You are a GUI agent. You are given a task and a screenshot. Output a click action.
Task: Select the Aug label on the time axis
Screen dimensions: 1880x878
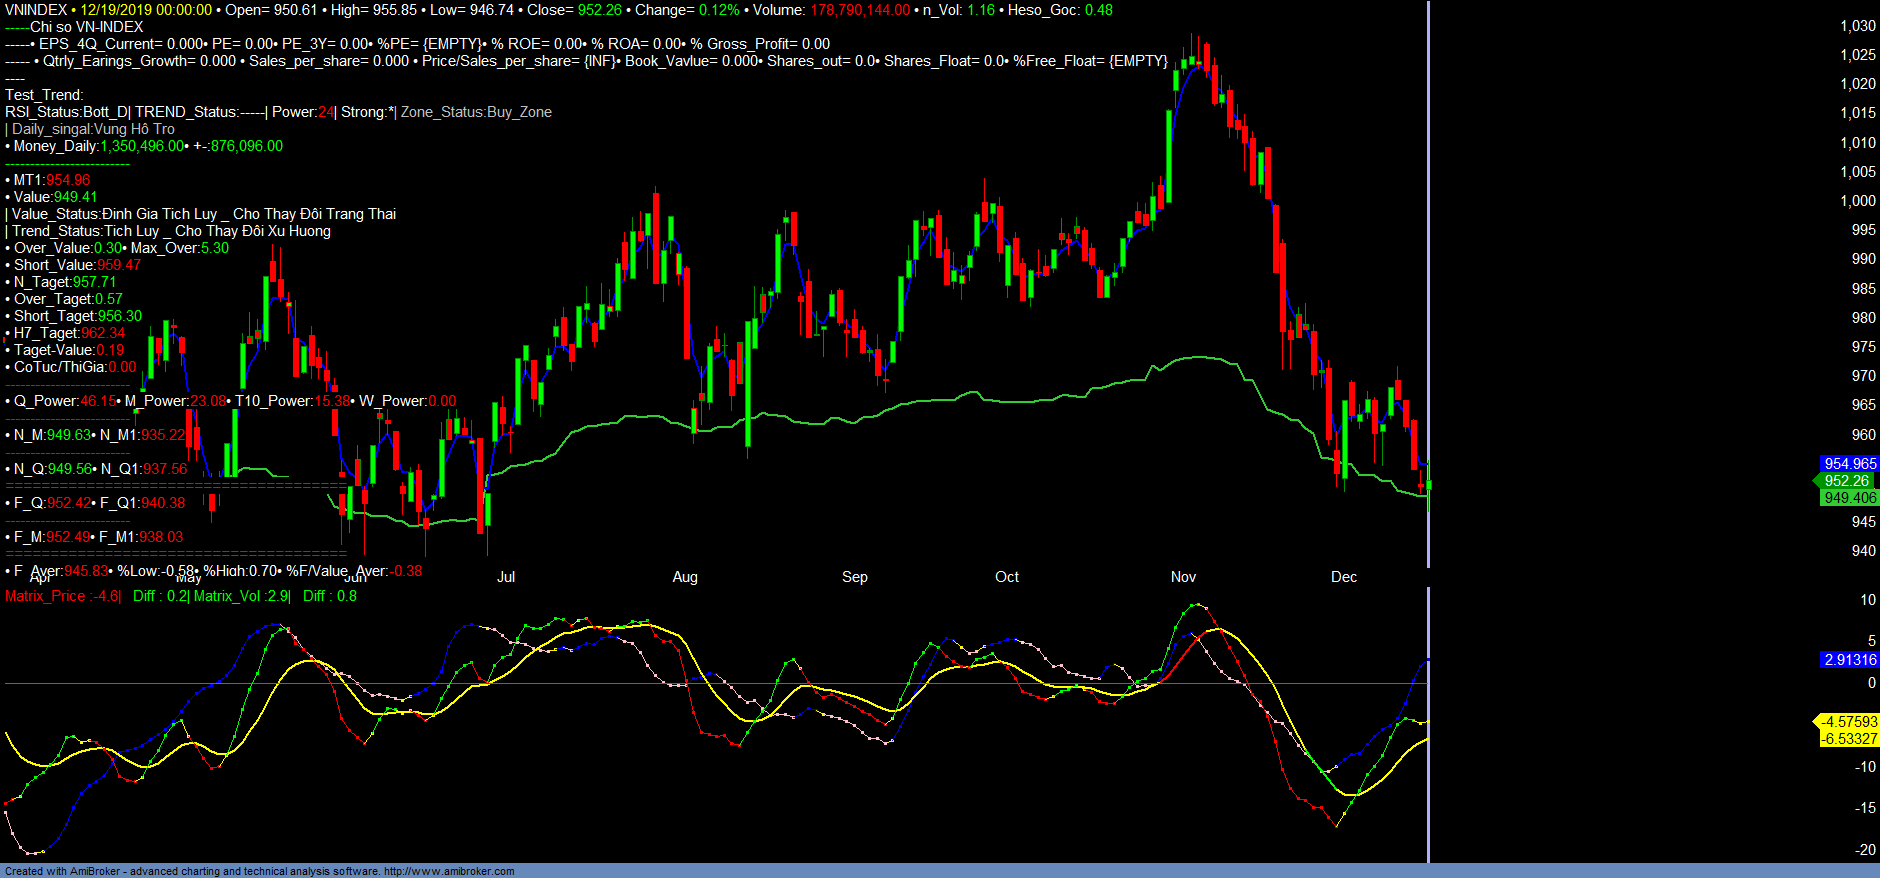click(x=685, y=577)
